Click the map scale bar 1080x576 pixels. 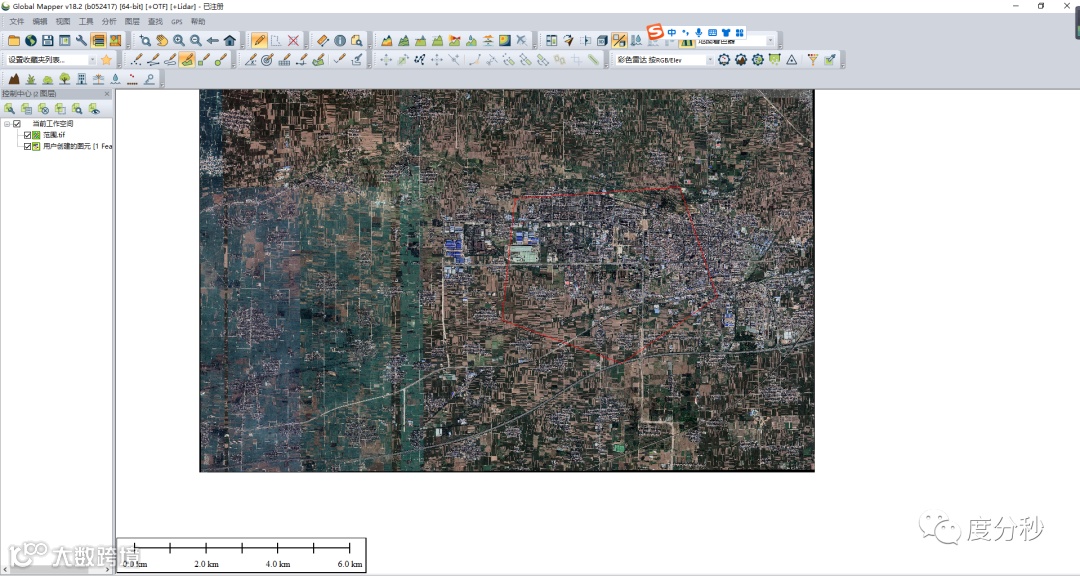[242, 555]
